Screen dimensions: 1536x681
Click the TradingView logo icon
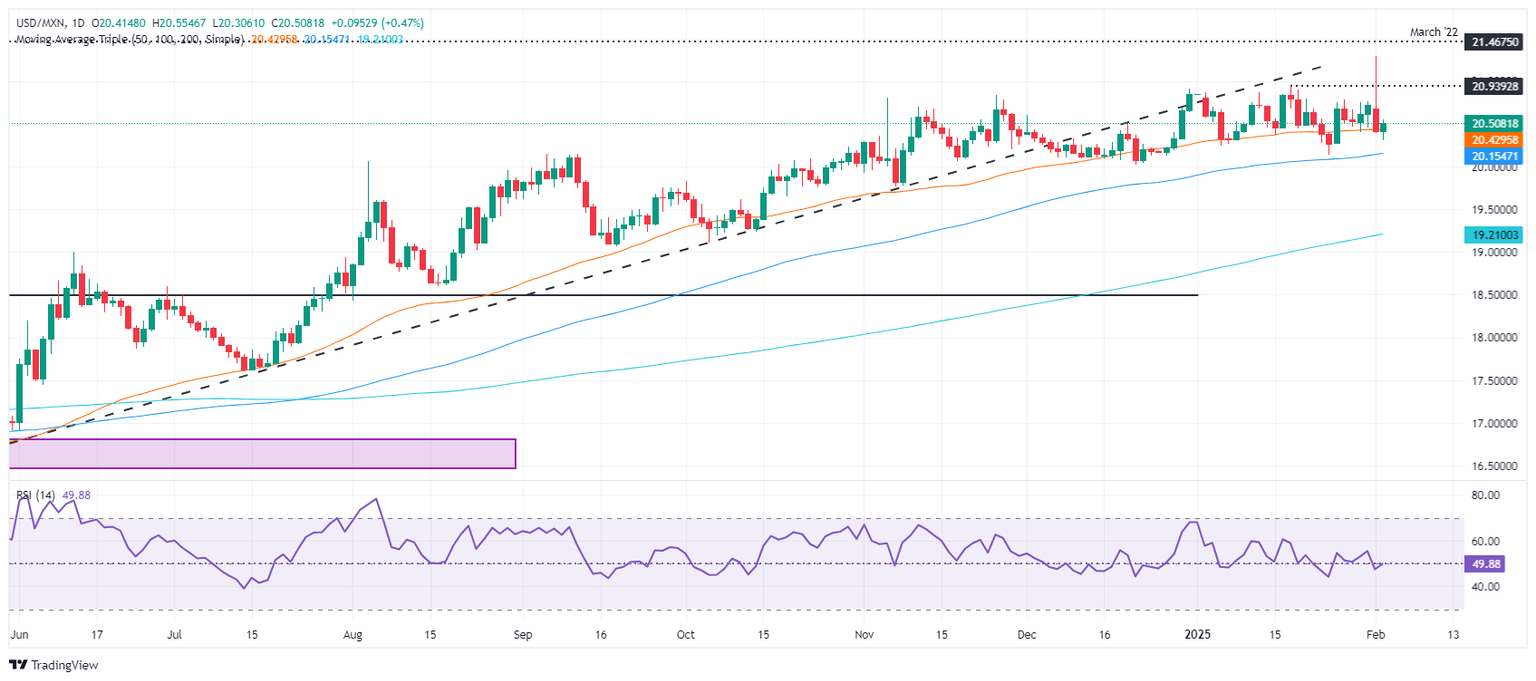click(x=19, y=665)
